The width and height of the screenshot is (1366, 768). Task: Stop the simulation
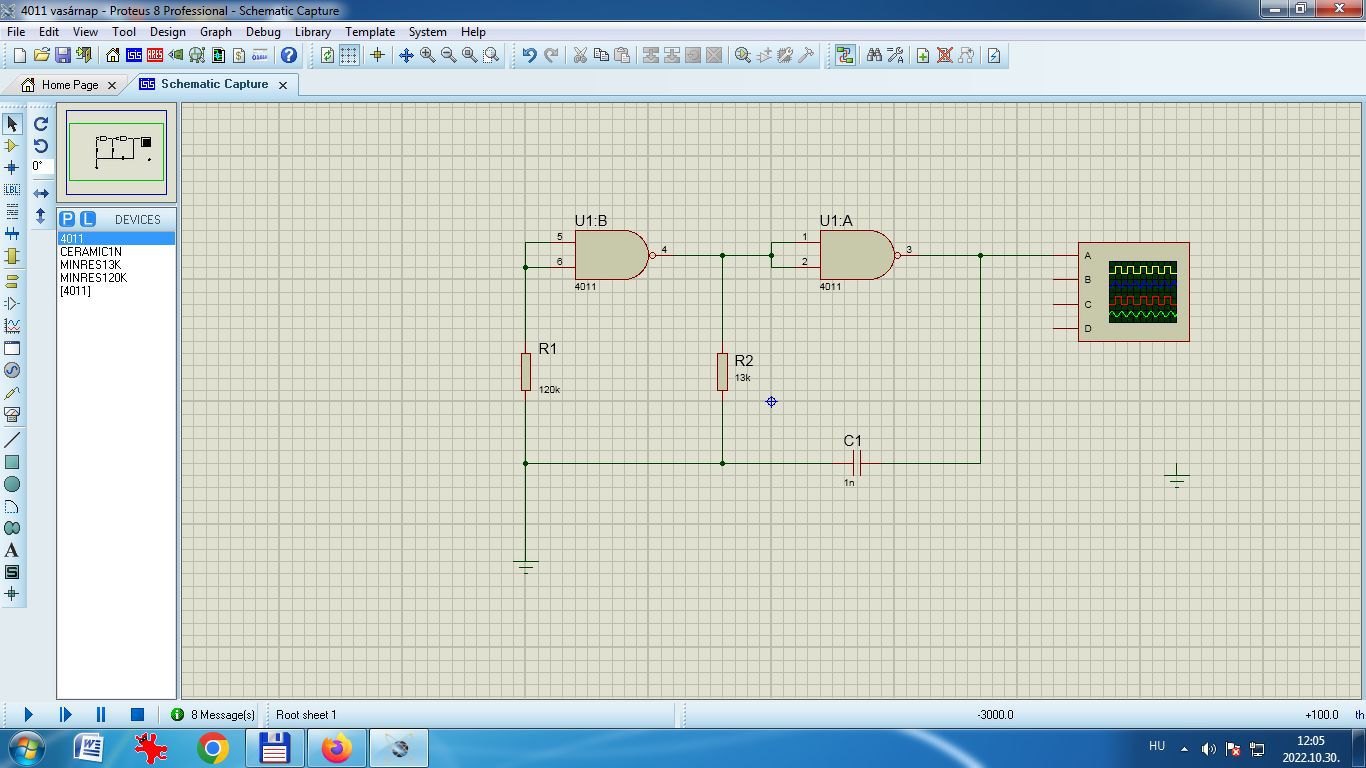click(x=137, y=714)
